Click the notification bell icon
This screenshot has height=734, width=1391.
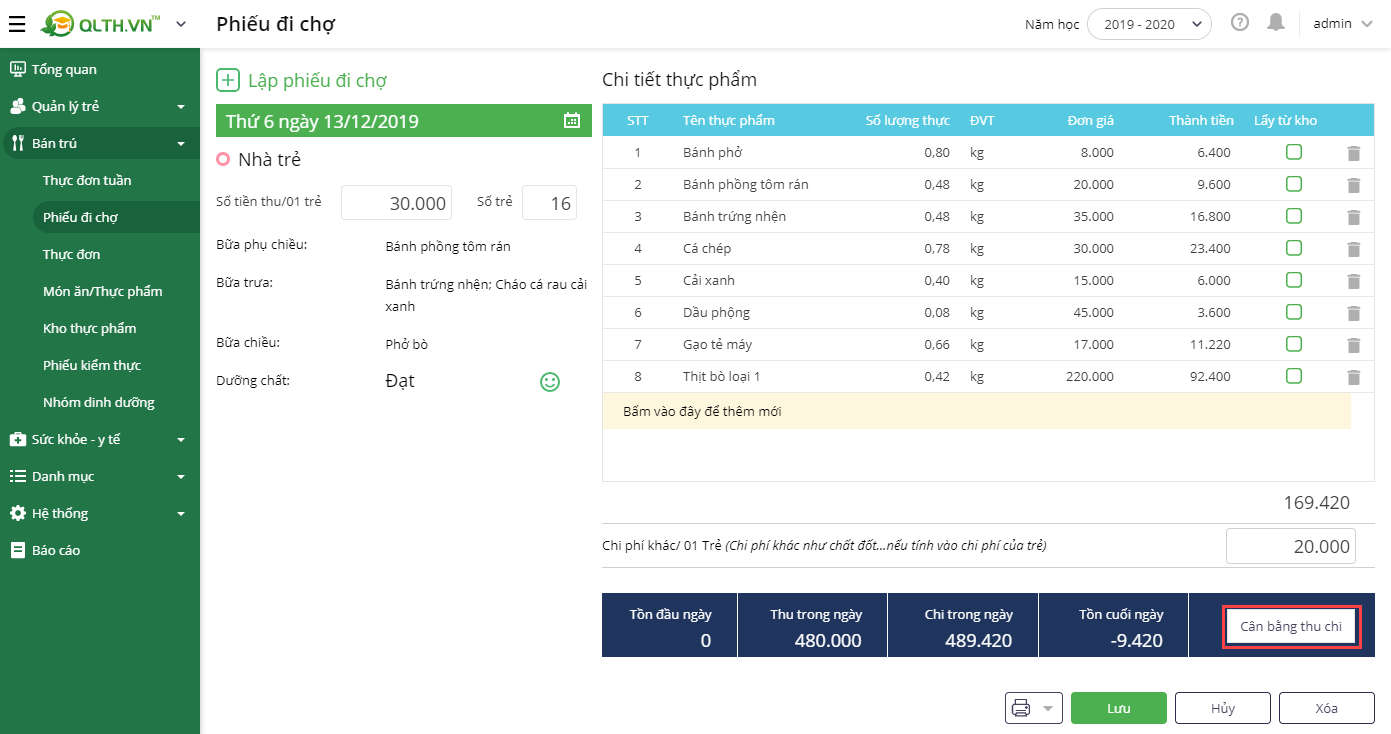point(1275,22)
